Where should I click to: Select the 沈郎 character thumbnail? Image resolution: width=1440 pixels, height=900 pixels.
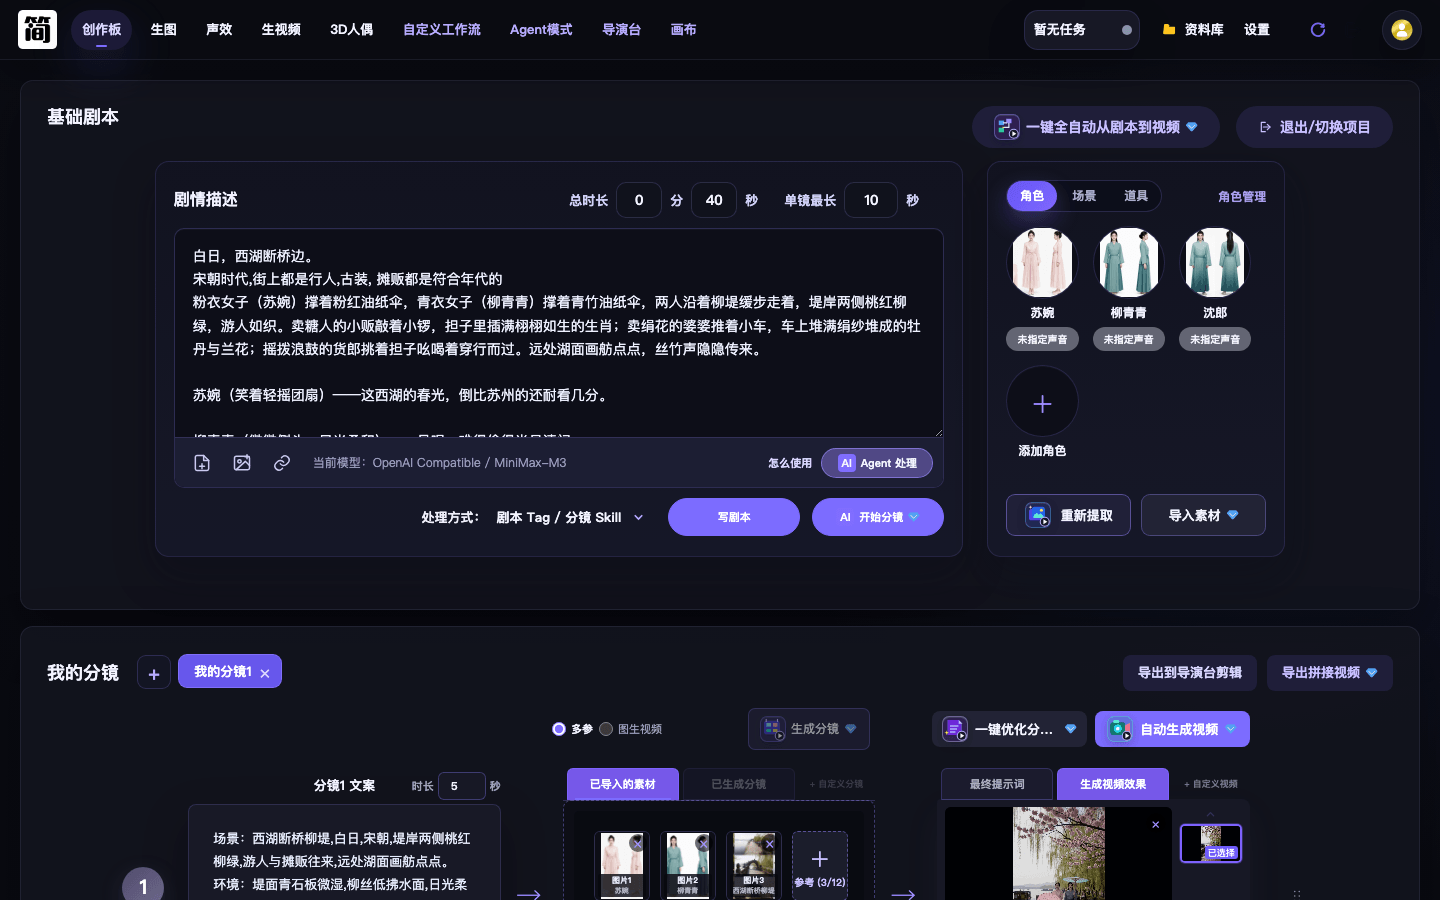[x=1215, y=263]
